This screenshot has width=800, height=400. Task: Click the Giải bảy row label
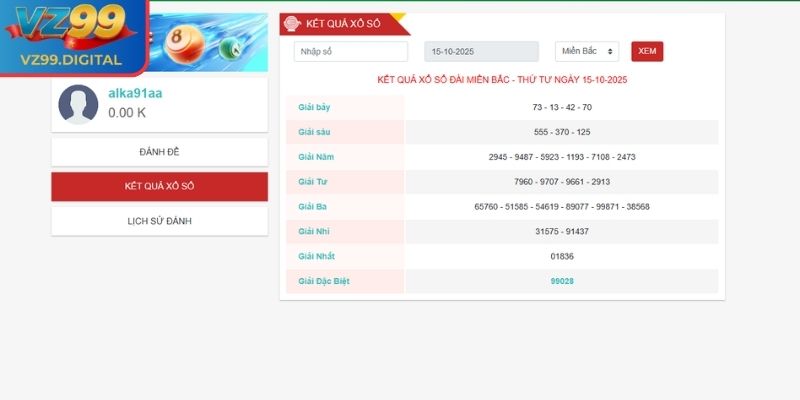(x=314, y=107)
